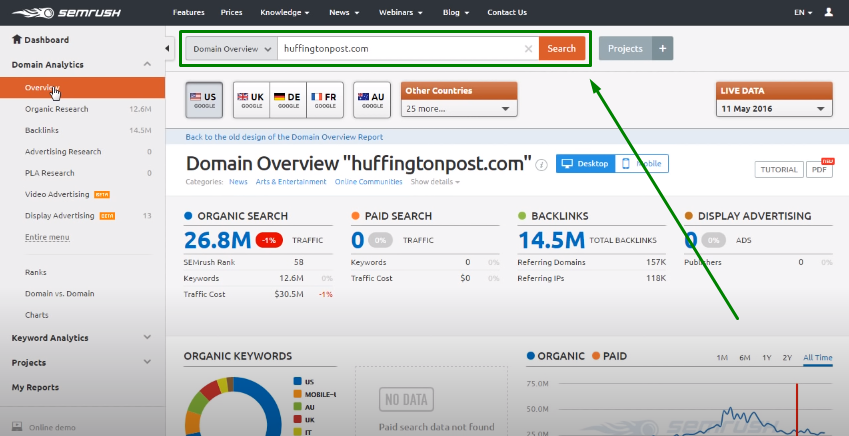The height and width of the screenshot is (436, 849).
Task: Click the domain search input field
Action: point(400,48)
